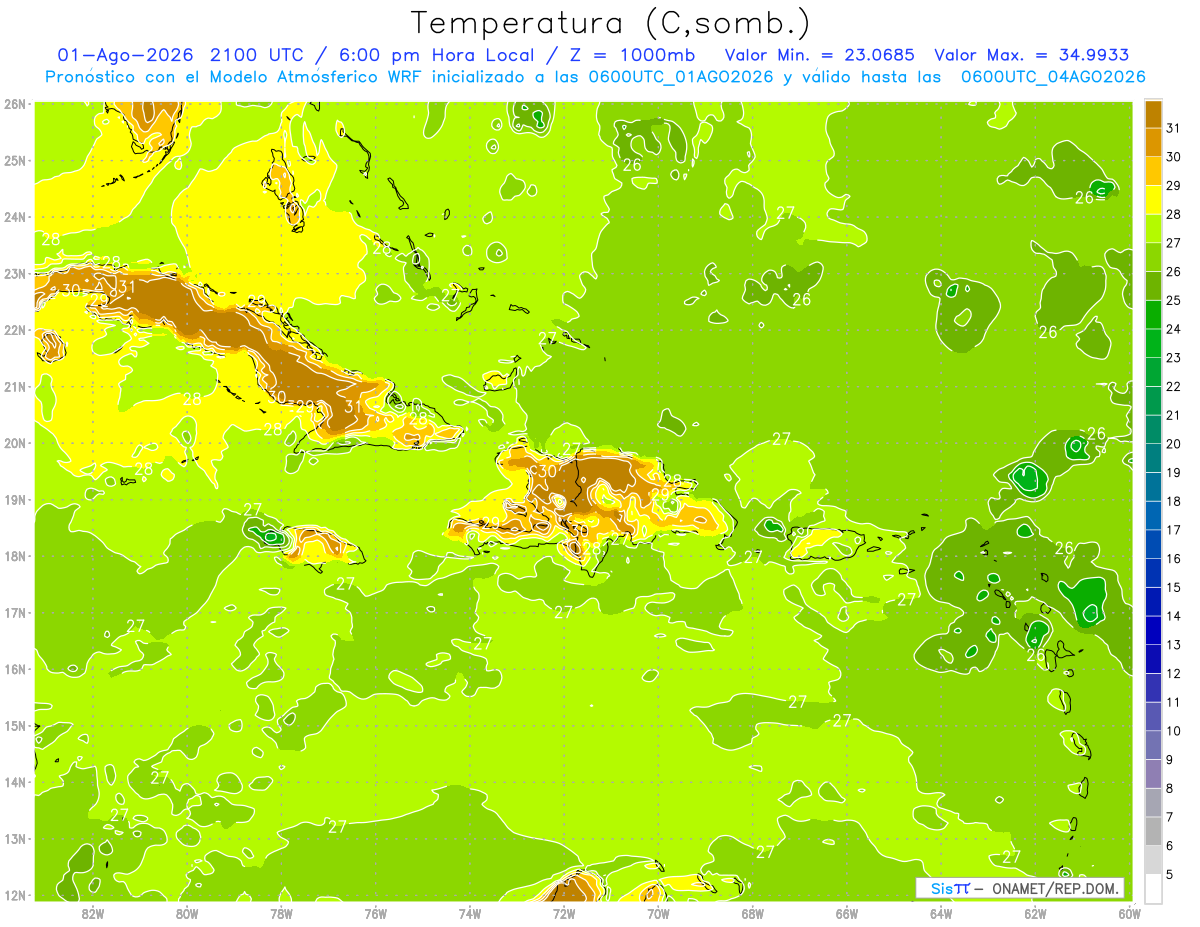Viewport: 1200px width, 927px height.
Task: Click the '26N' latitude axis label
Action: click(x=15, y=104)
